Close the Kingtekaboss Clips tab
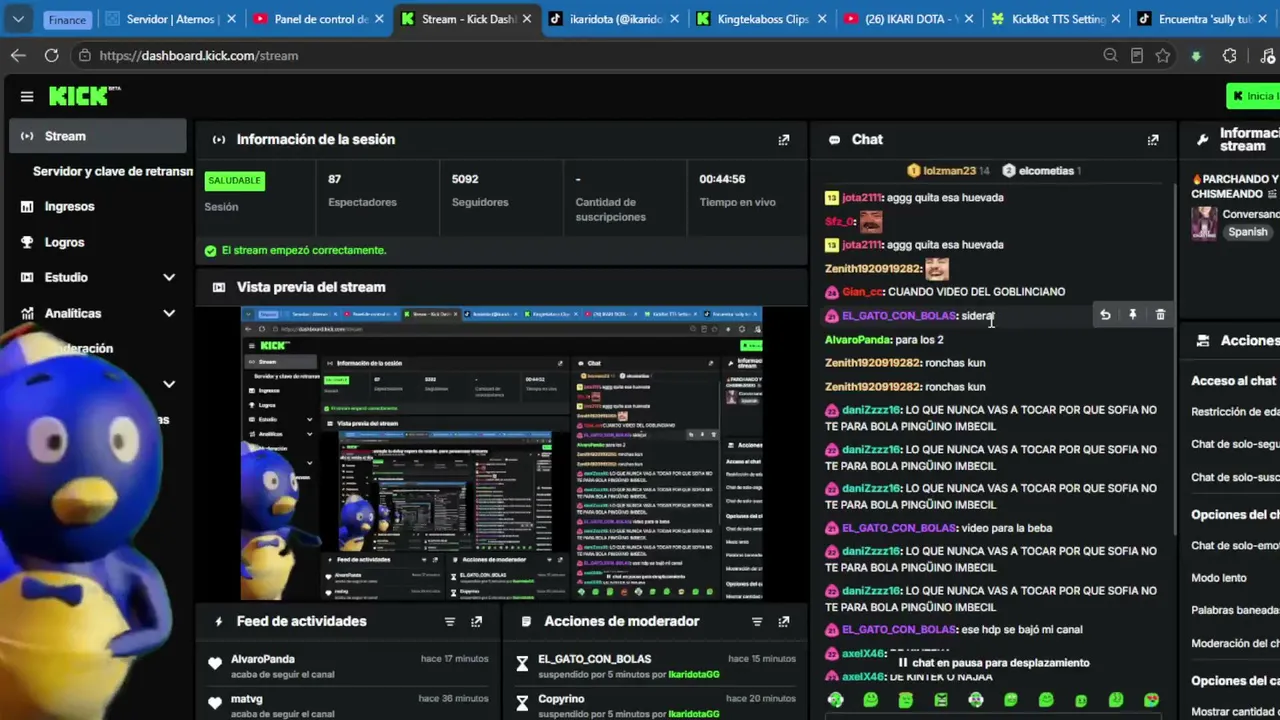 coord(823,19)
